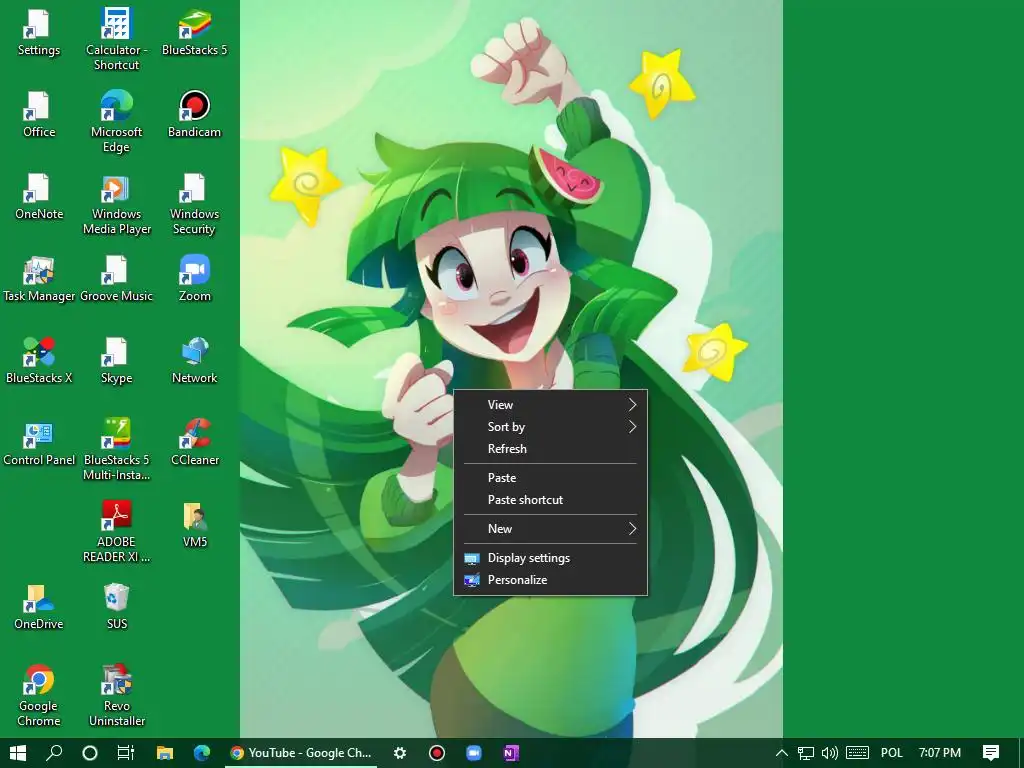Select the Zoom desktop icon
This screenshot has height=768, width=1024.
click(x=195, y=279)
